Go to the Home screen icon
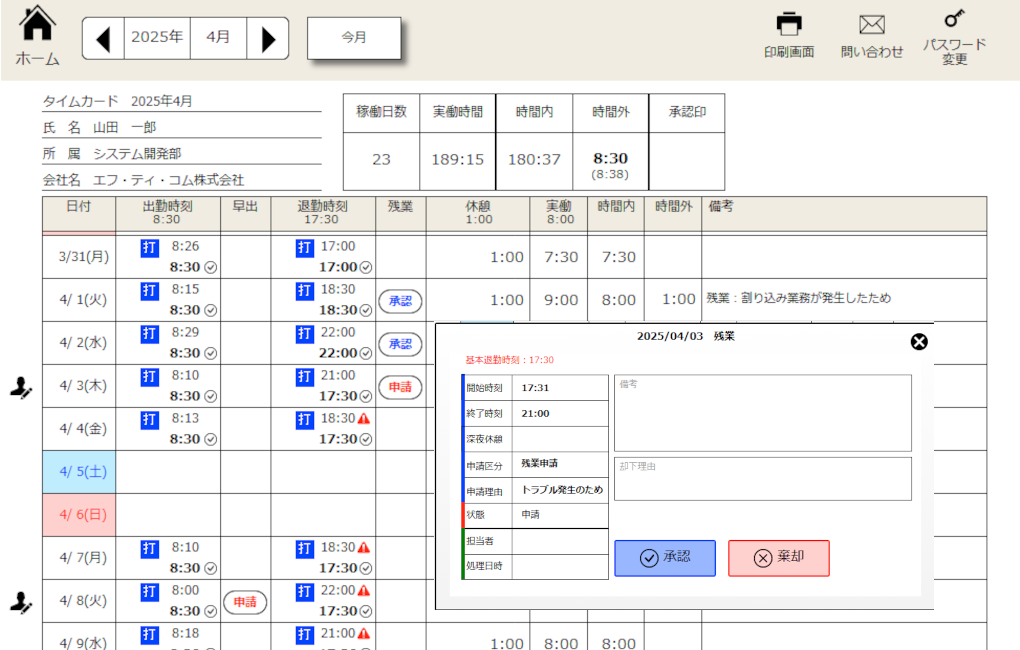 [x=37, y=24]
